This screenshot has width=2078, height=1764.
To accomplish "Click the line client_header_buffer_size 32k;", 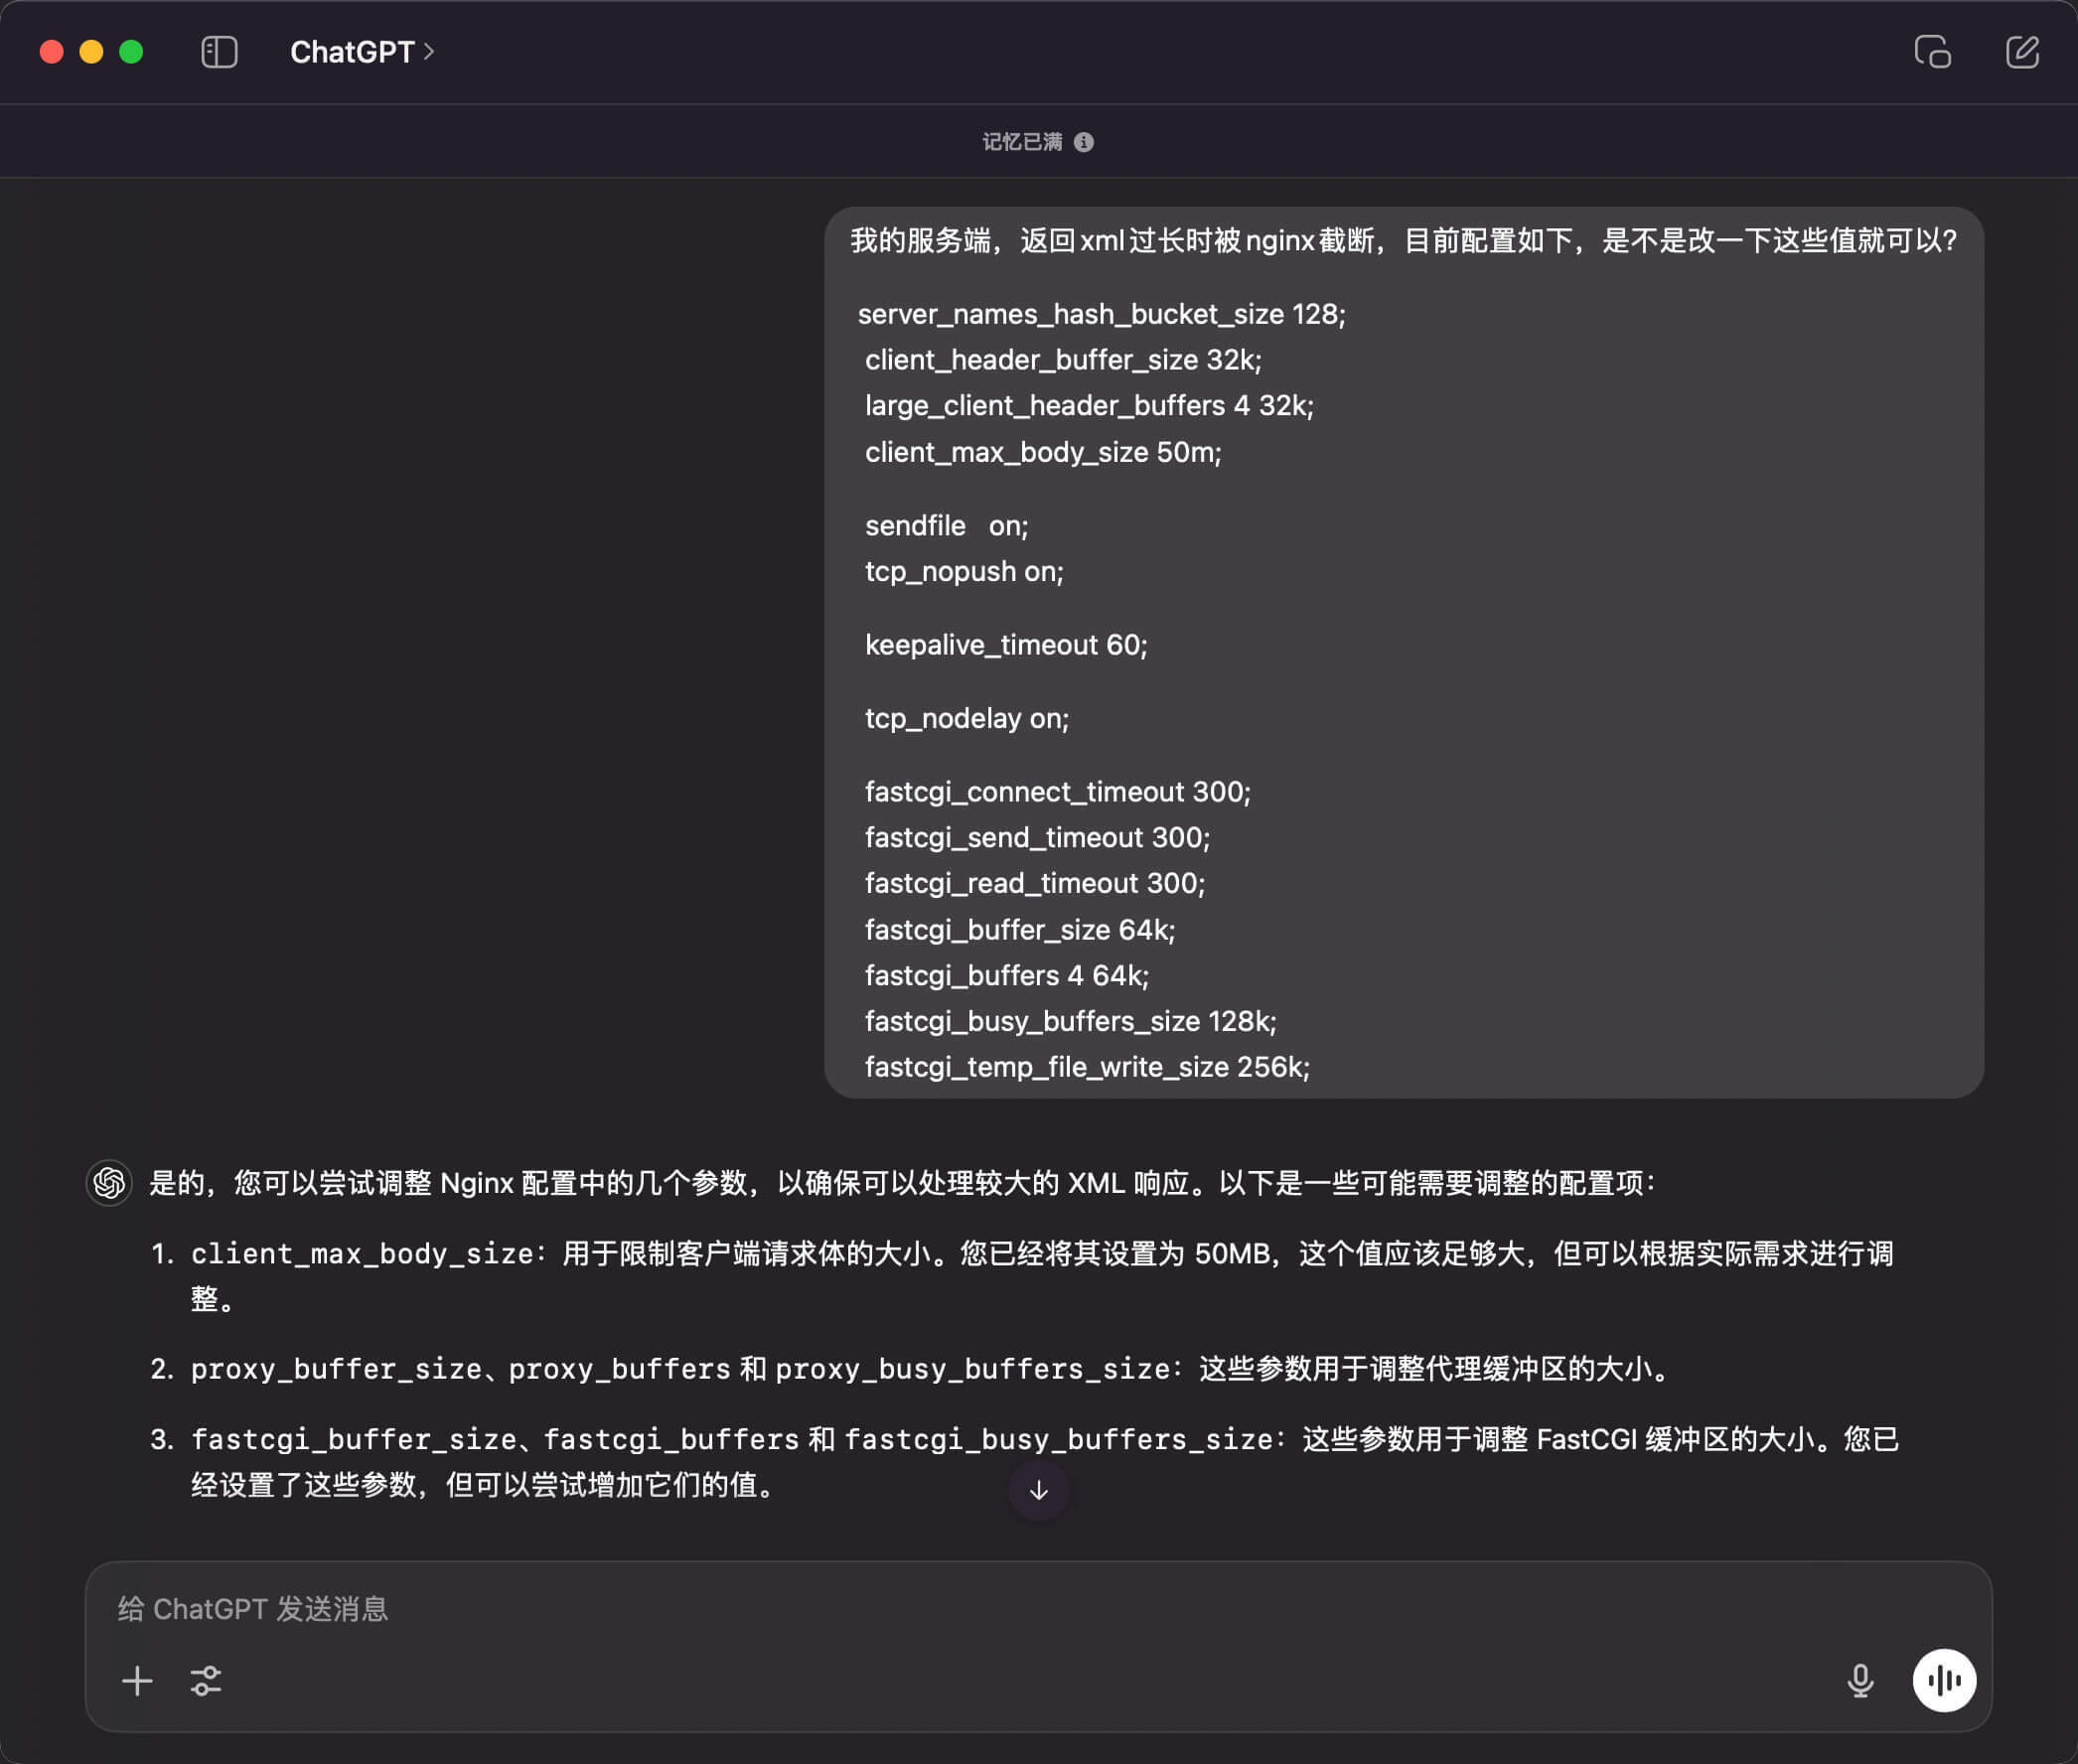I will click(x=1063, y=360).
